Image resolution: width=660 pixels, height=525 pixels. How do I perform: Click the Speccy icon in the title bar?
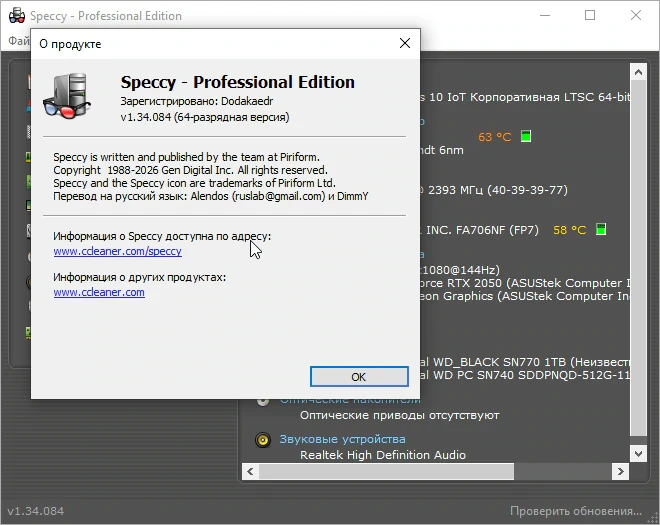[x=17, y=15]
